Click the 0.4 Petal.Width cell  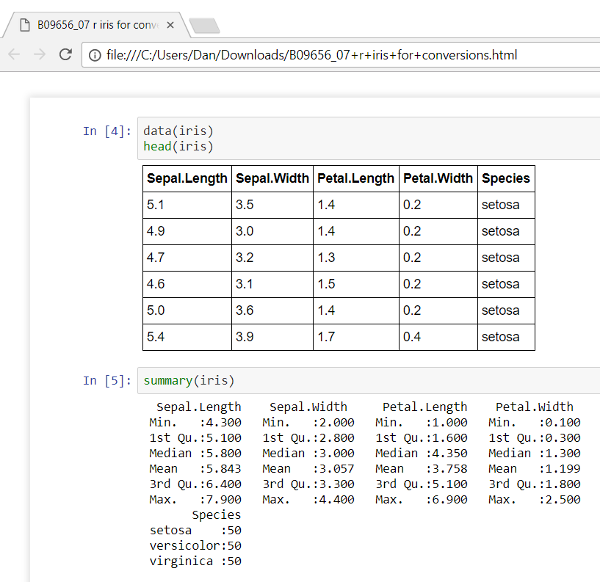(439, 337)
